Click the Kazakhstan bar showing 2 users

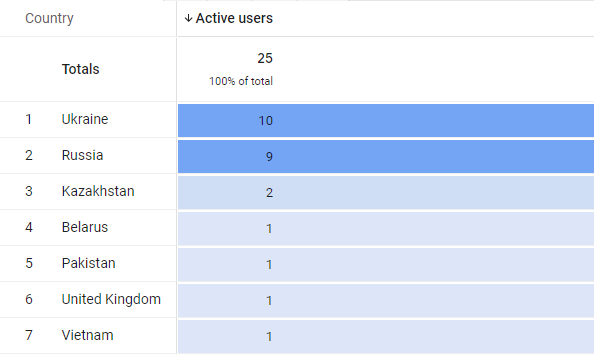386,192
